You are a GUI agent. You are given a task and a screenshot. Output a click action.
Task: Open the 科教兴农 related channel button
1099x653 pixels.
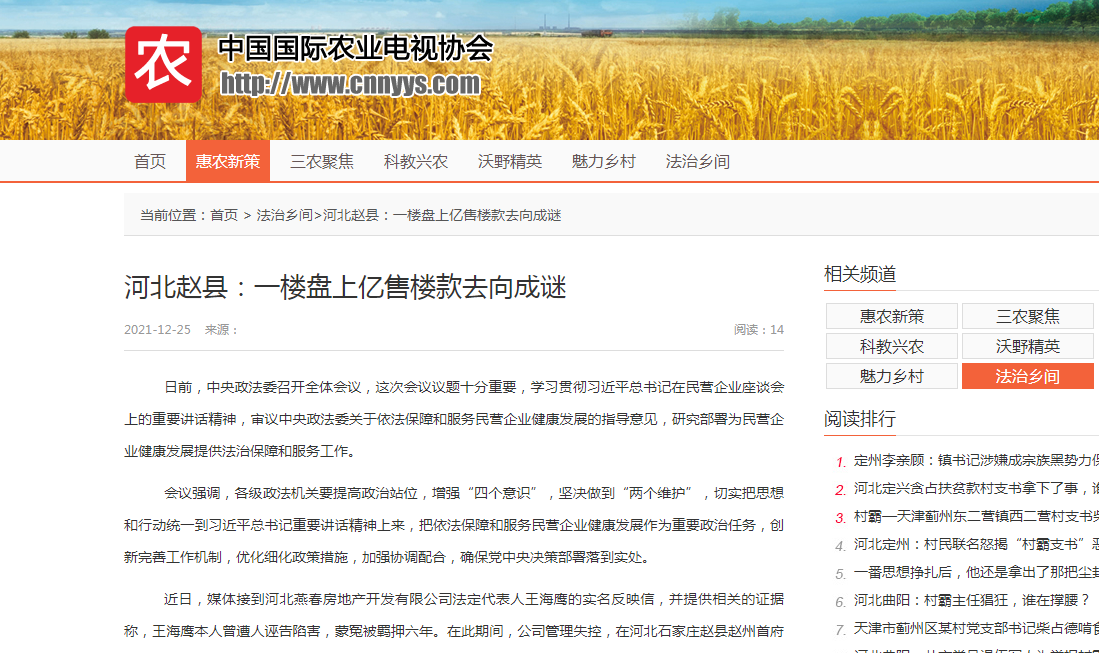coord(892,346)
